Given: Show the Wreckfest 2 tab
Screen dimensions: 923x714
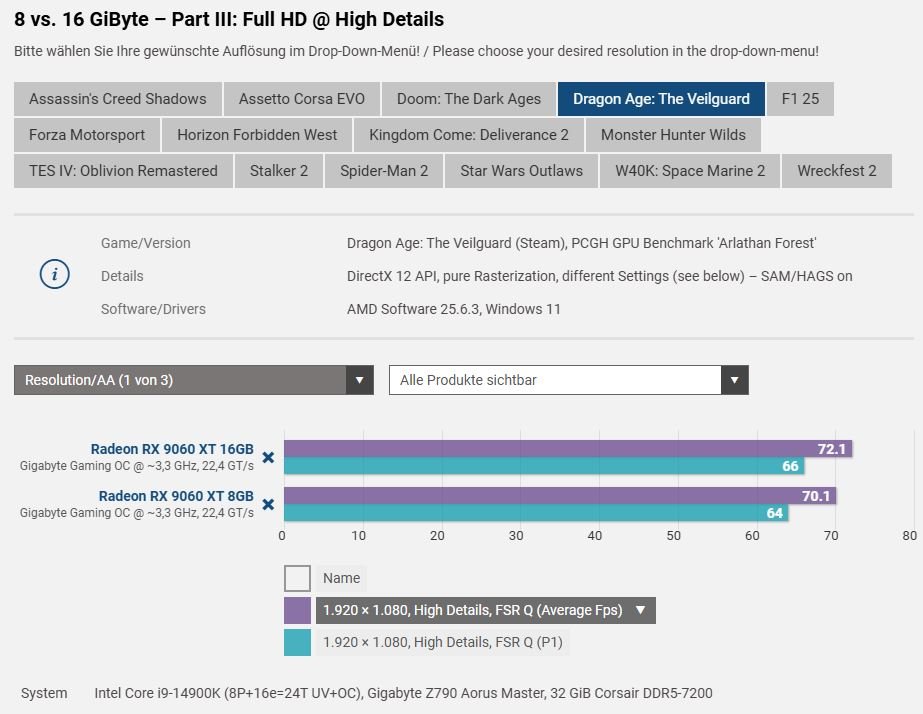Looking at the screenshot, I should pos(836,171).
